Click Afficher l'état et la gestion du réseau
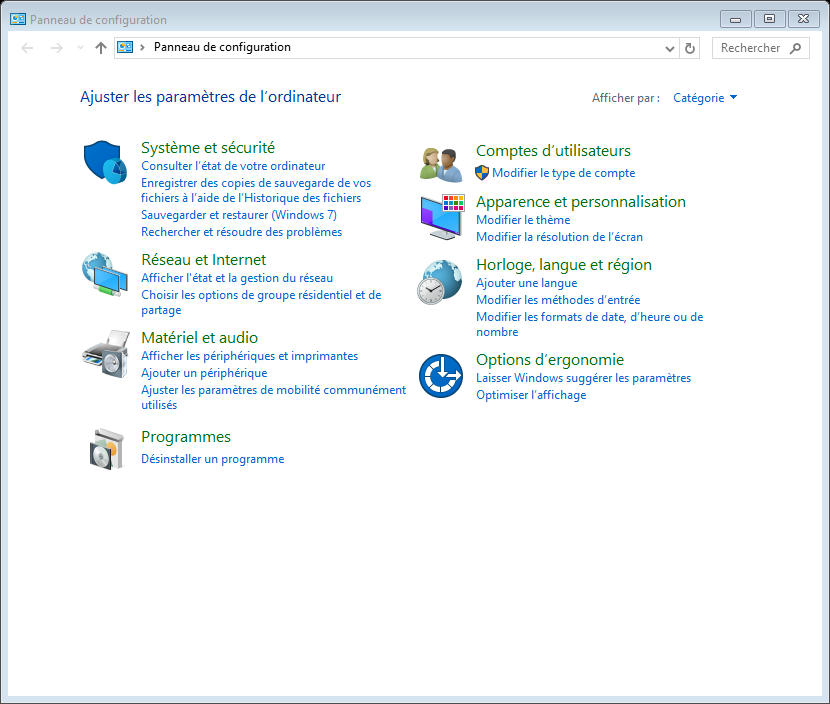 pyautogui.click(x=237, y=278)
